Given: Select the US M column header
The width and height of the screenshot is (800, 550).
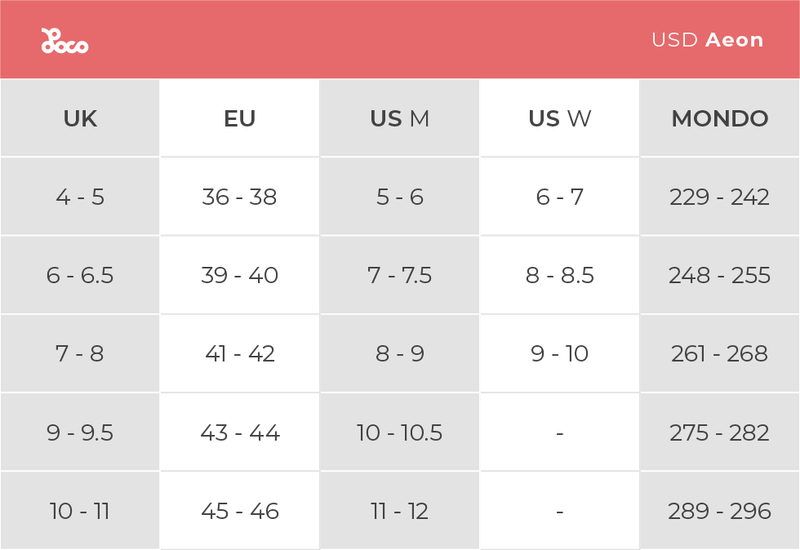Looking at the screenshot, I should (x=400, y=119).
